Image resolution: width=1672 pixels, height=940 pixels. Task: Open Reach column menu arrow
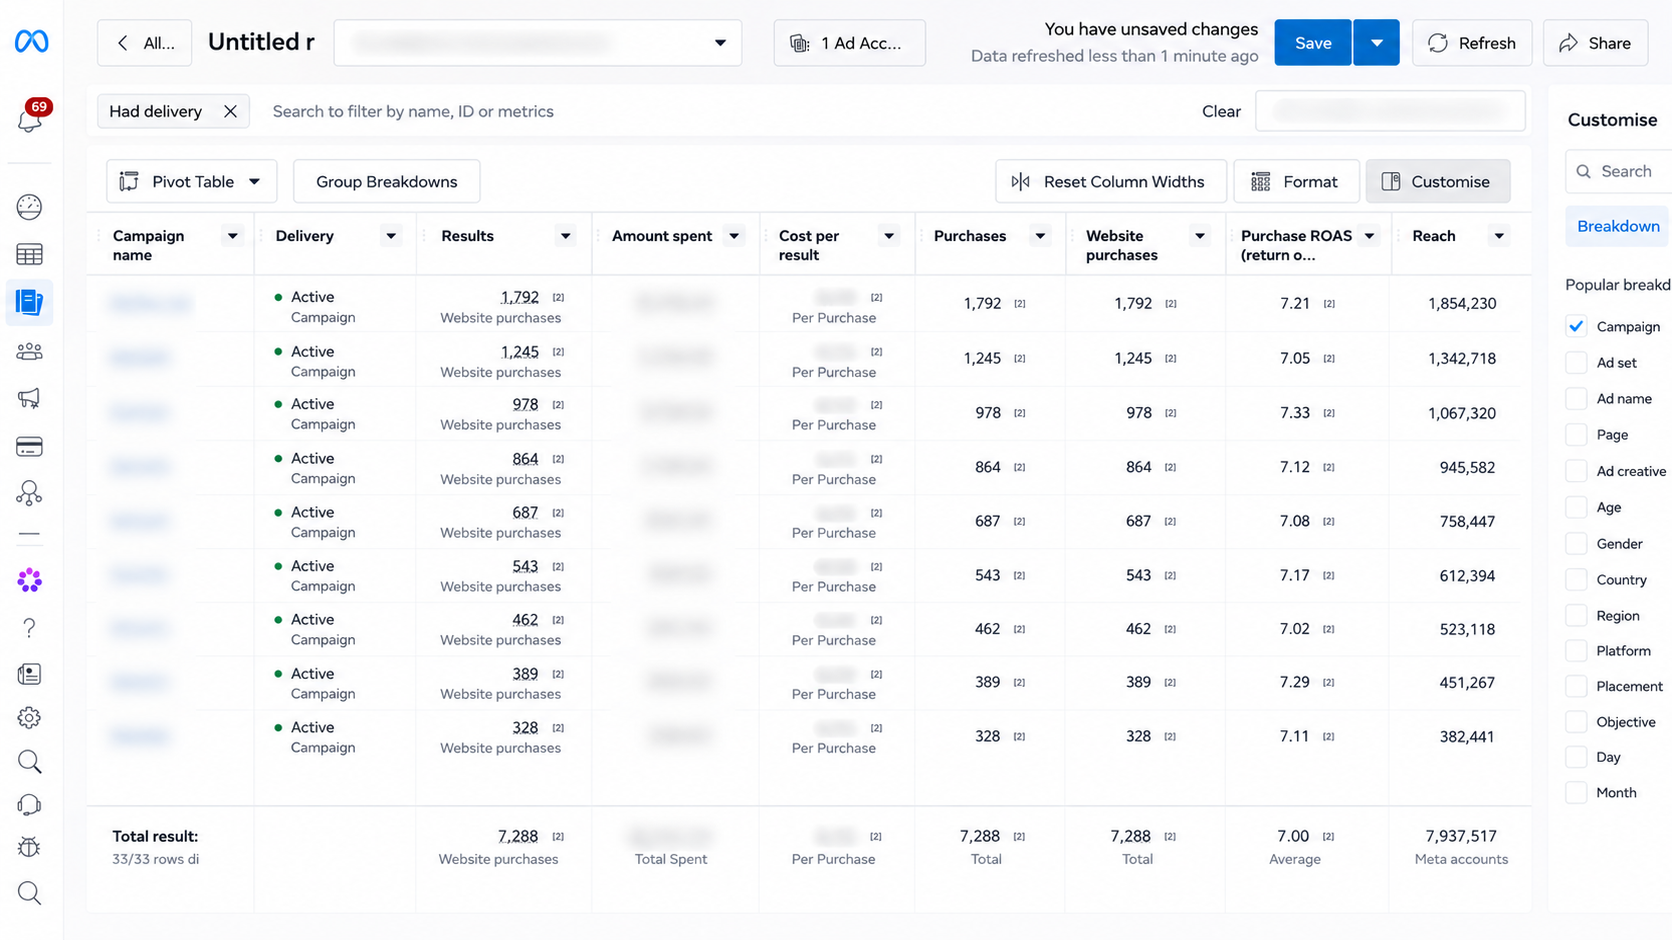click(x=1498, y=236)
